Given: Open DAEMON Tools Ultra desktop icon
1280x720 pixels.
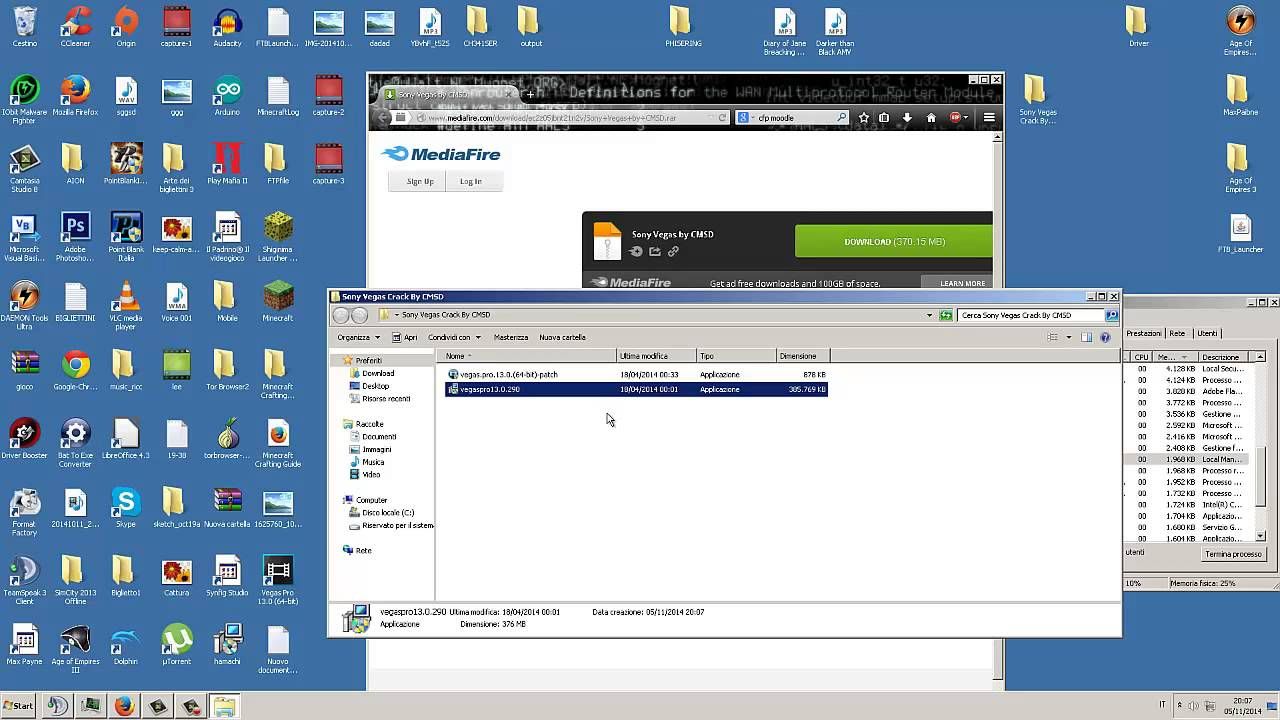Looking at the screenshot, I should tap(24, 306).
